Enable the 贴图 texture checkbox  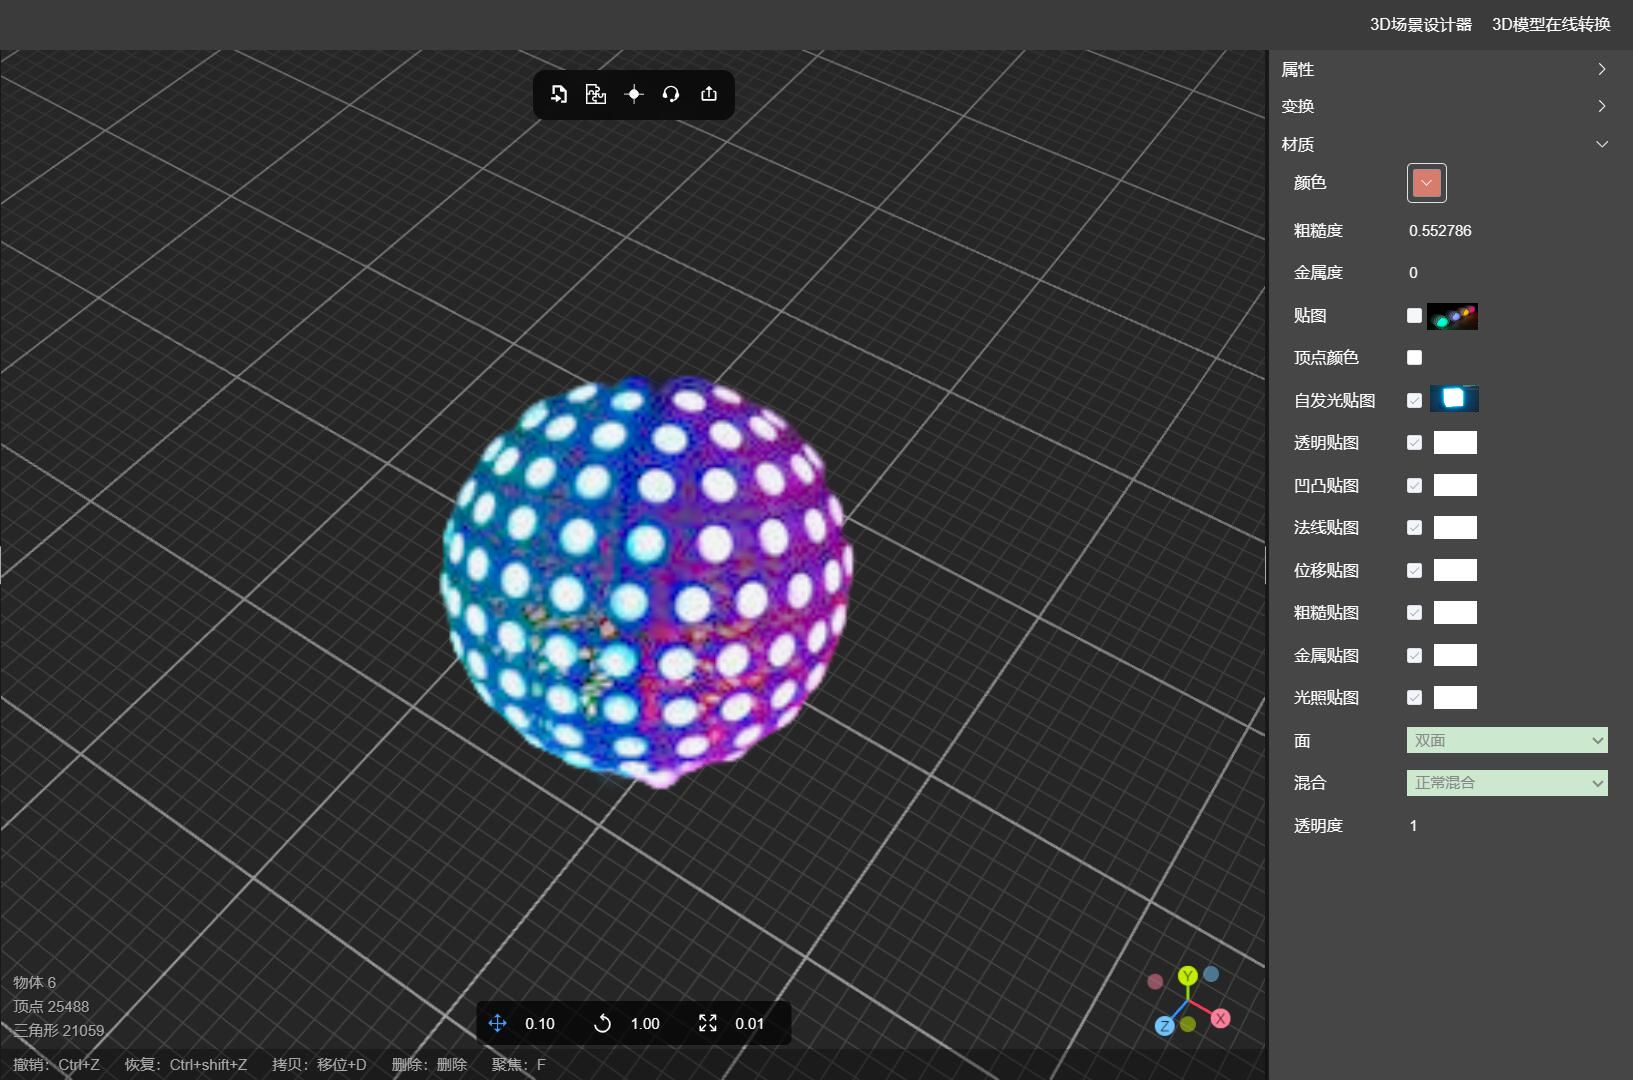pos(1414,316)
